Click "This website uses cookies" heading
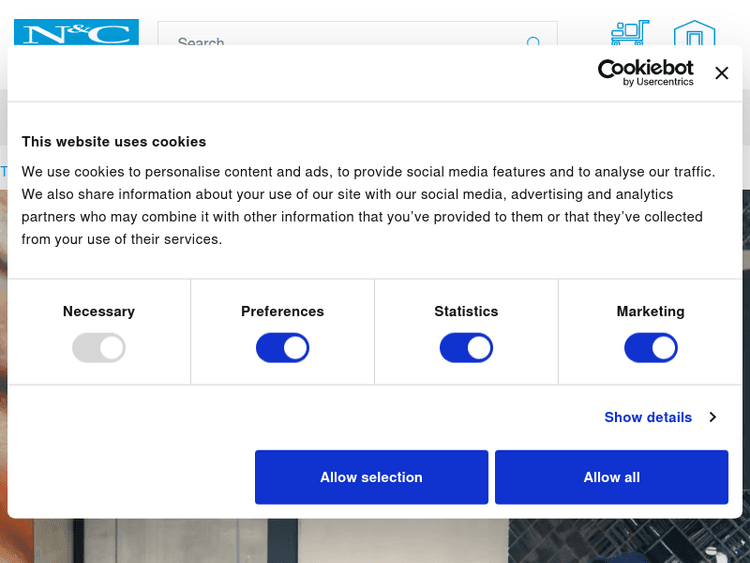 pos(114,142)
